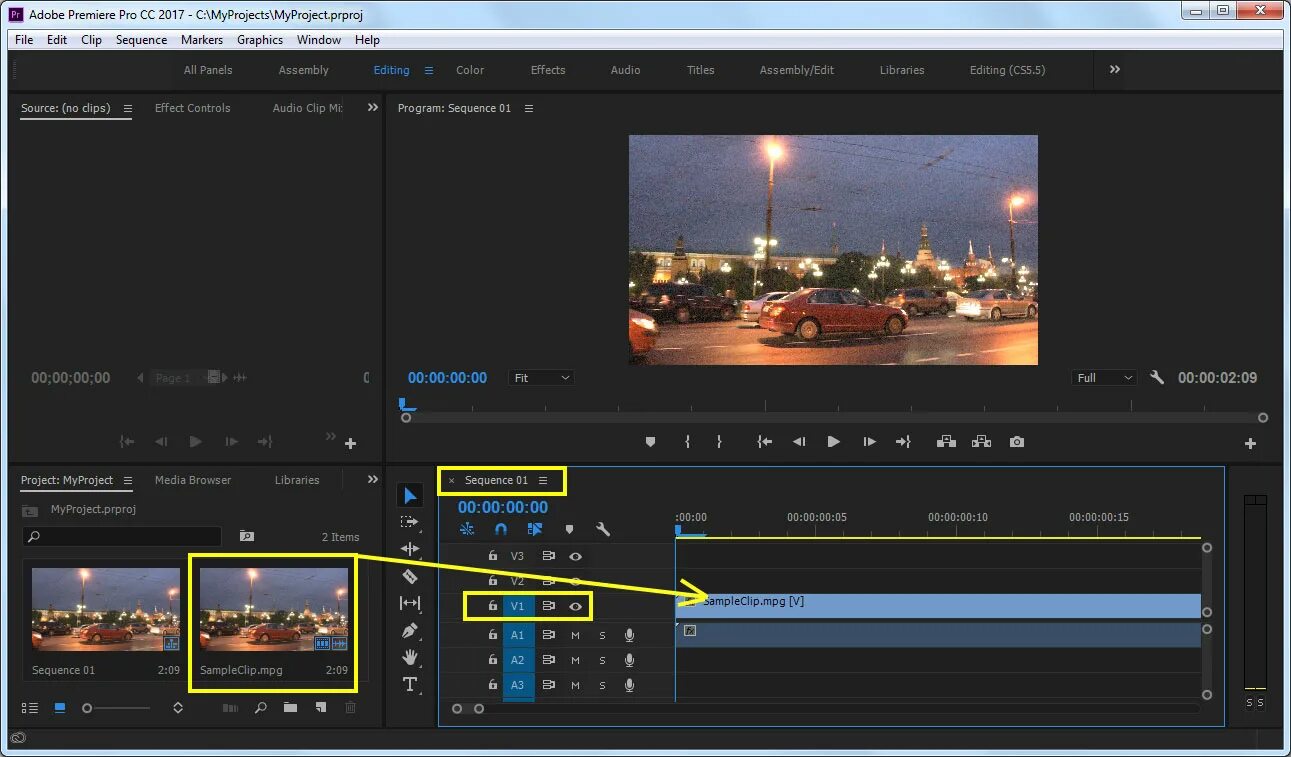Image resolution: width=1291 pixels, height=757 pixels.
Task: Select the Selection tool arrow
Action: click(410, 495)
